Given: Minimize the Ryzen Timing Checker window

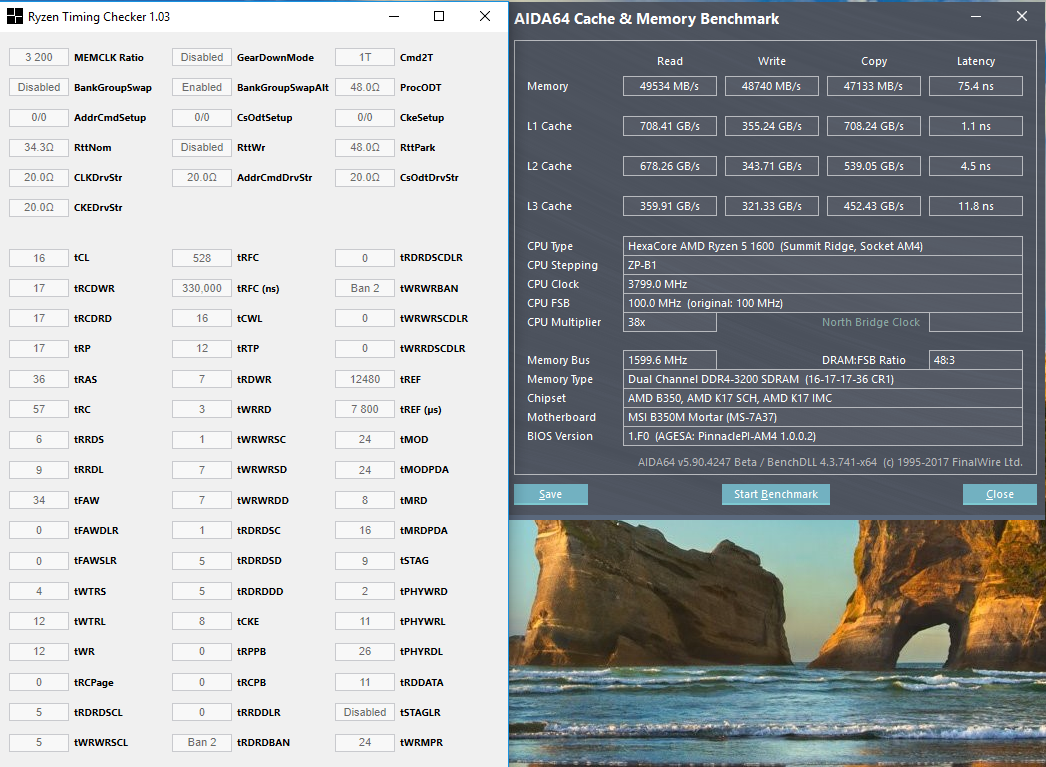Looking at the screenshot, I should (394, 17).
